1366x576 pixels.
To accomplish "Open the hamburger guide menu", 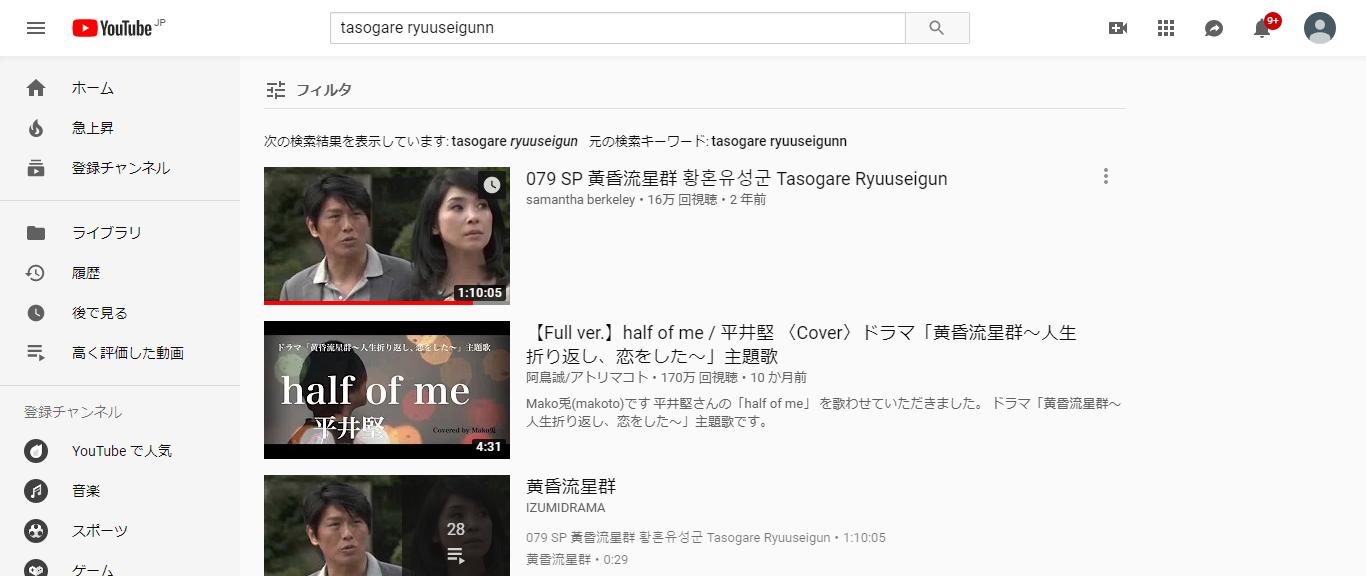I will [36, 28].
